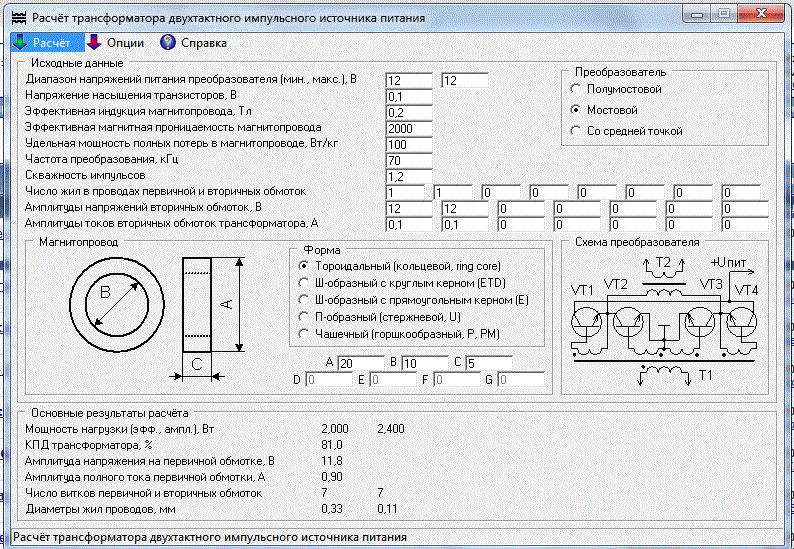The width and height of the screenshot is (794, 549).
Task: Click the question mark Справка icon
Action: coord(168,43)
